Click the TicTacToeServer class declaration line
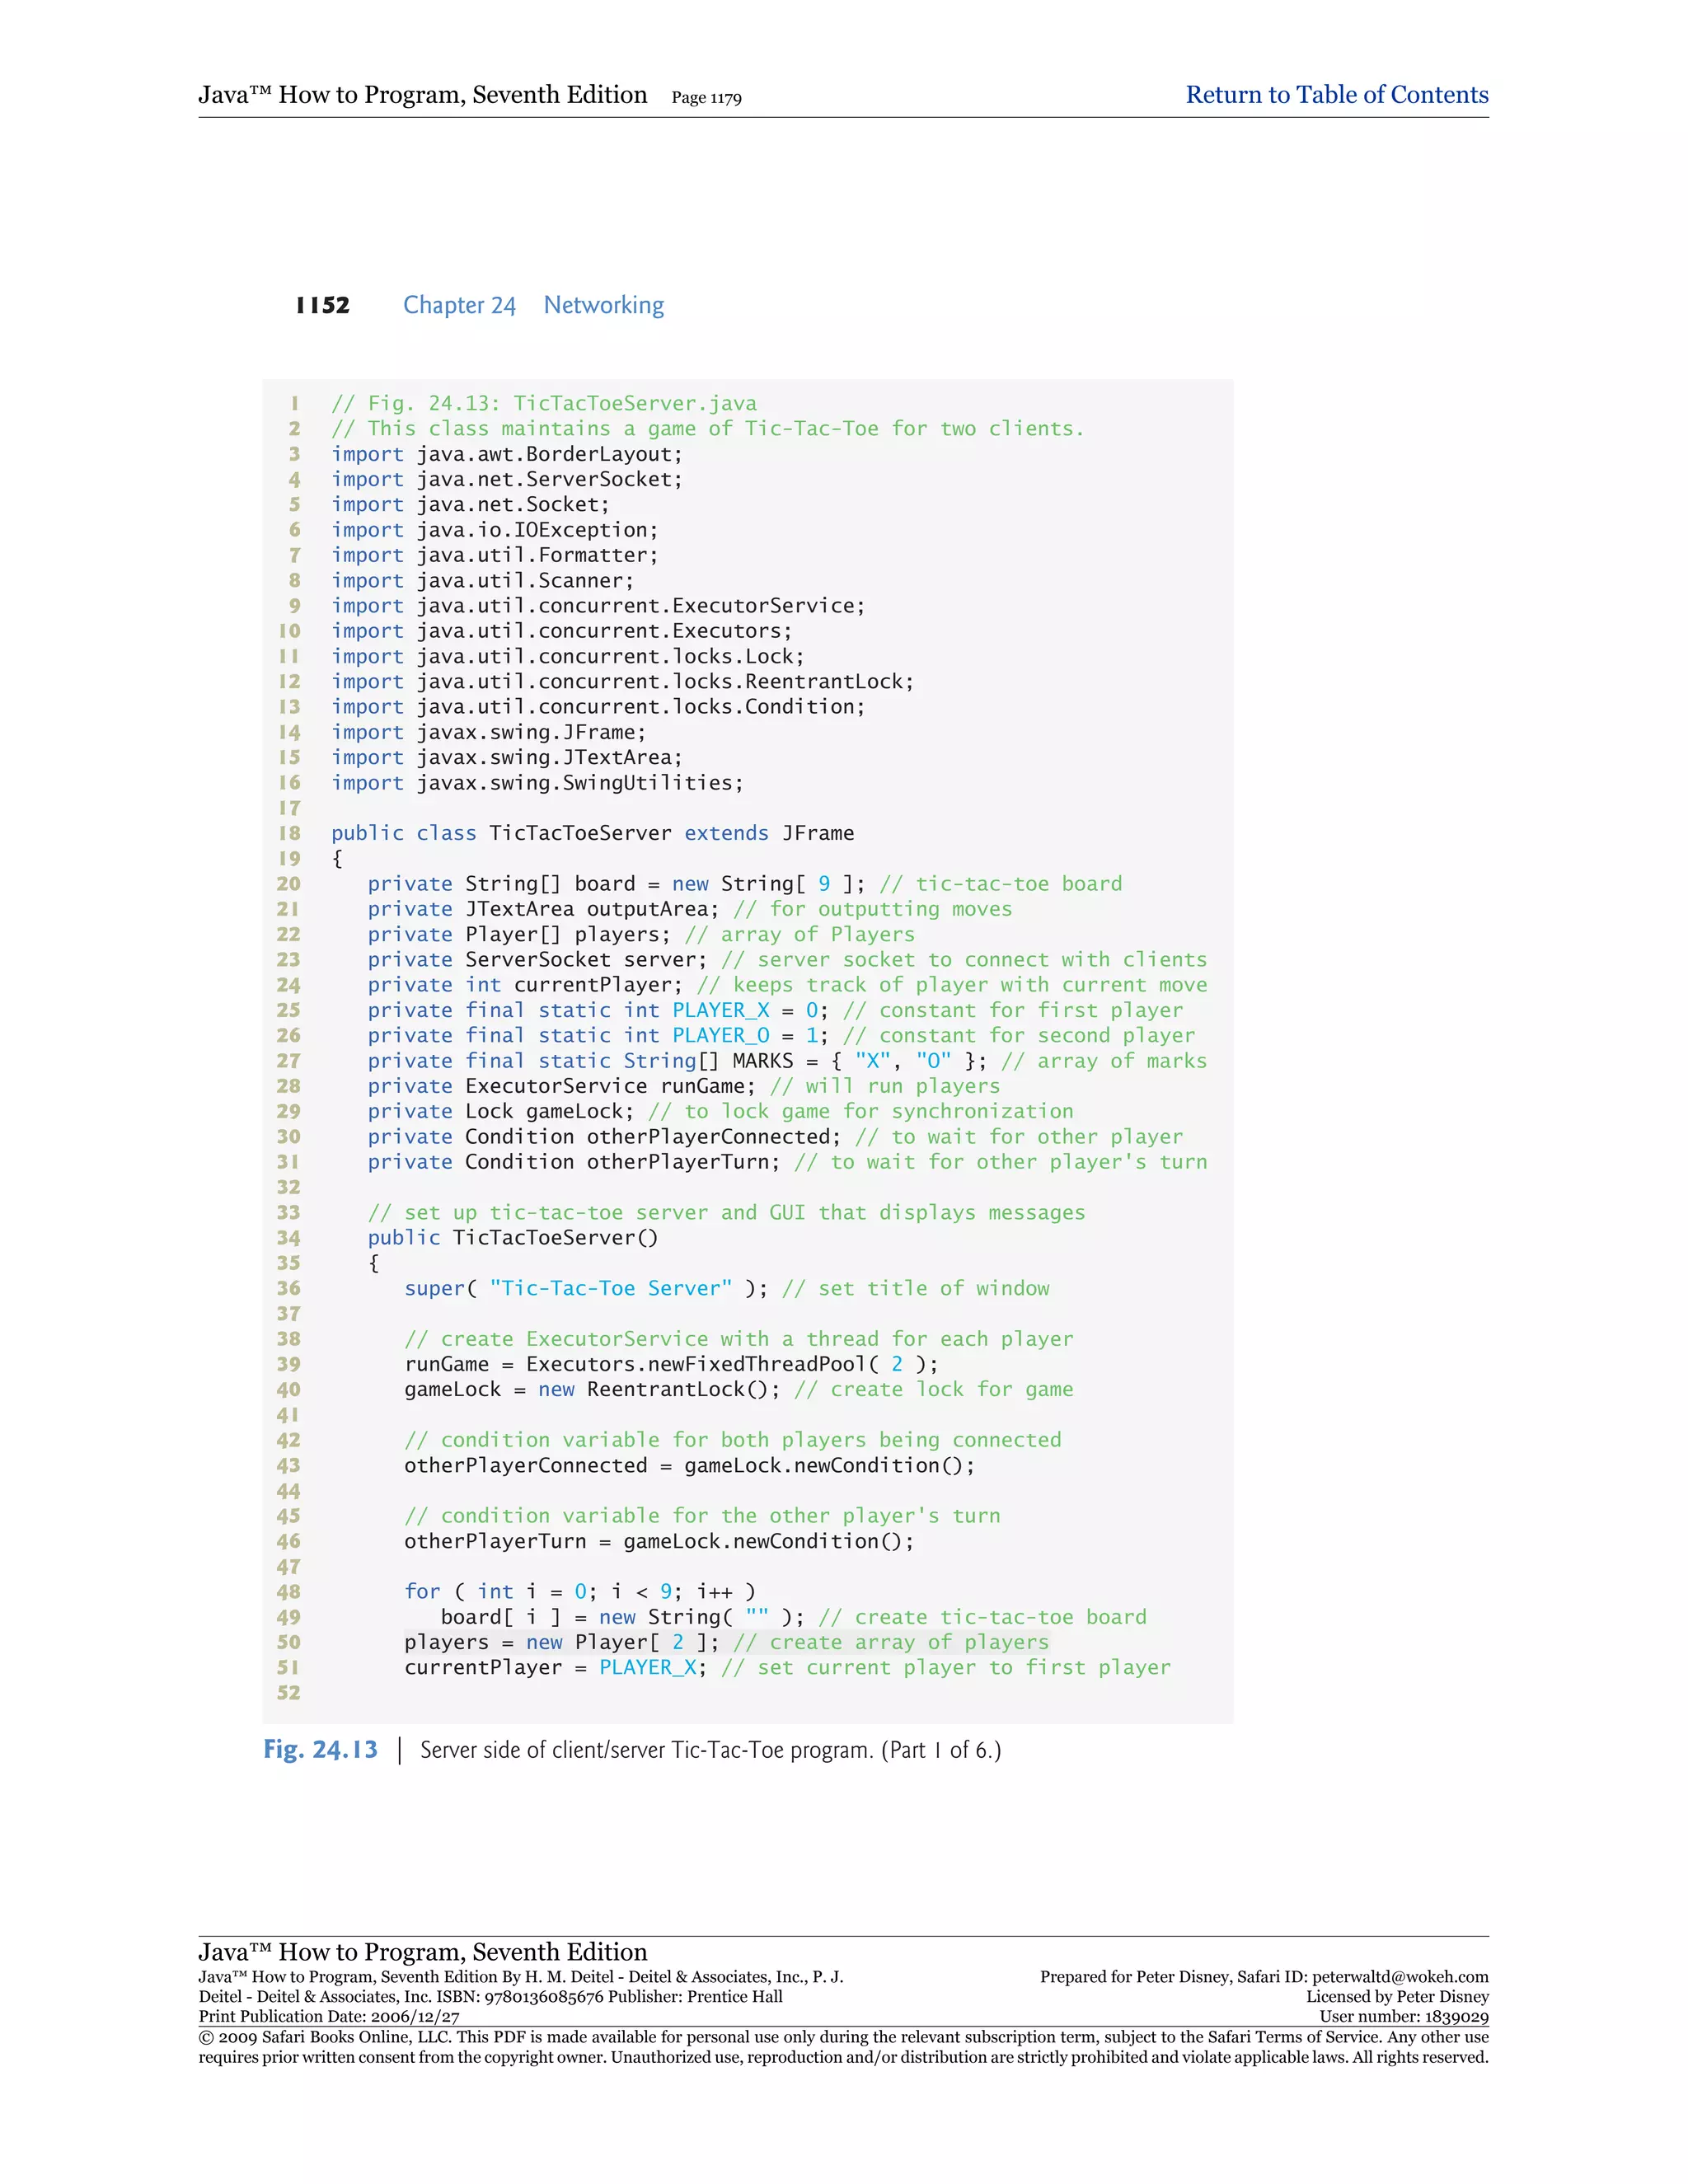The image size is (1688, 2184). 592,833
